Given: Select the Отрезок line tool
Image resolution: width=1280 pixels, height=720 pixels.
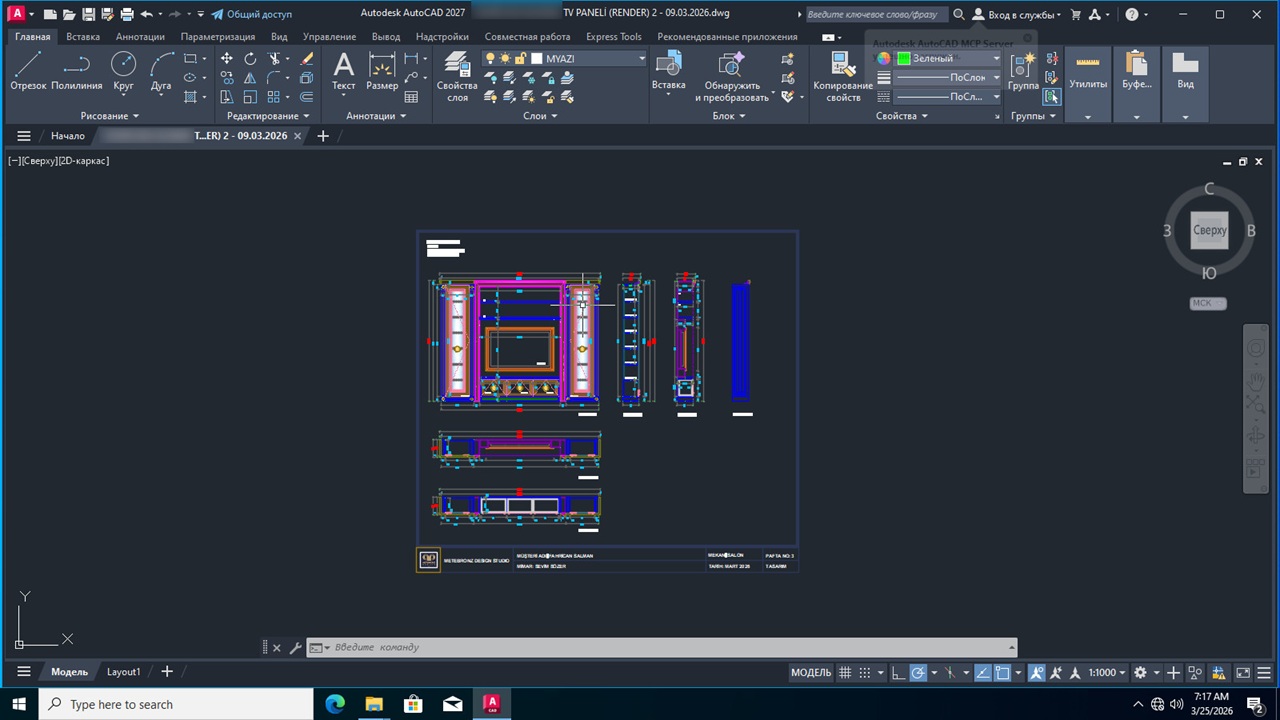Looking at the screenshot, I should 28,72.
